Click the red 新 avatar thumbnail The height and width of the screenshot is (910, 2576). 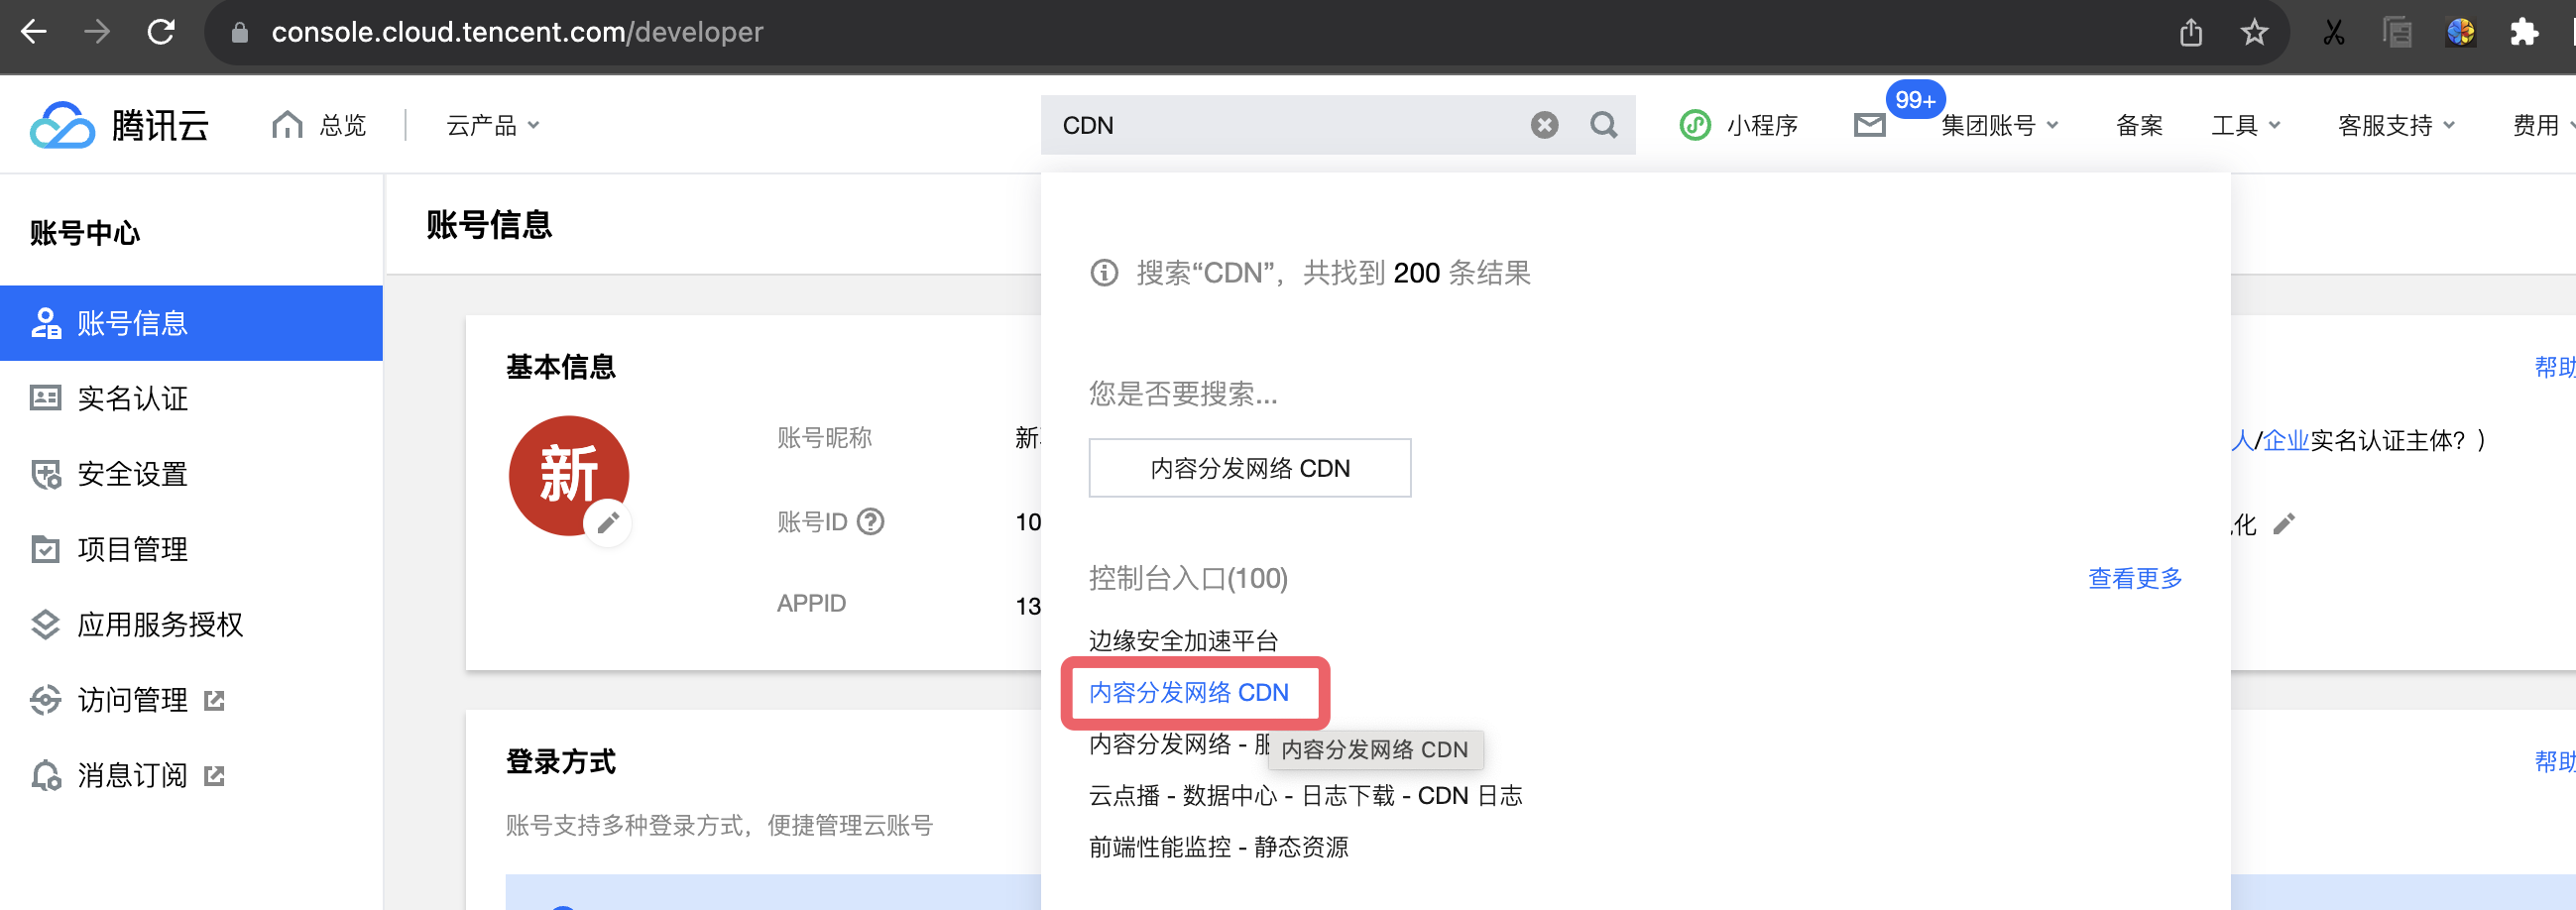tap(568, 474)
